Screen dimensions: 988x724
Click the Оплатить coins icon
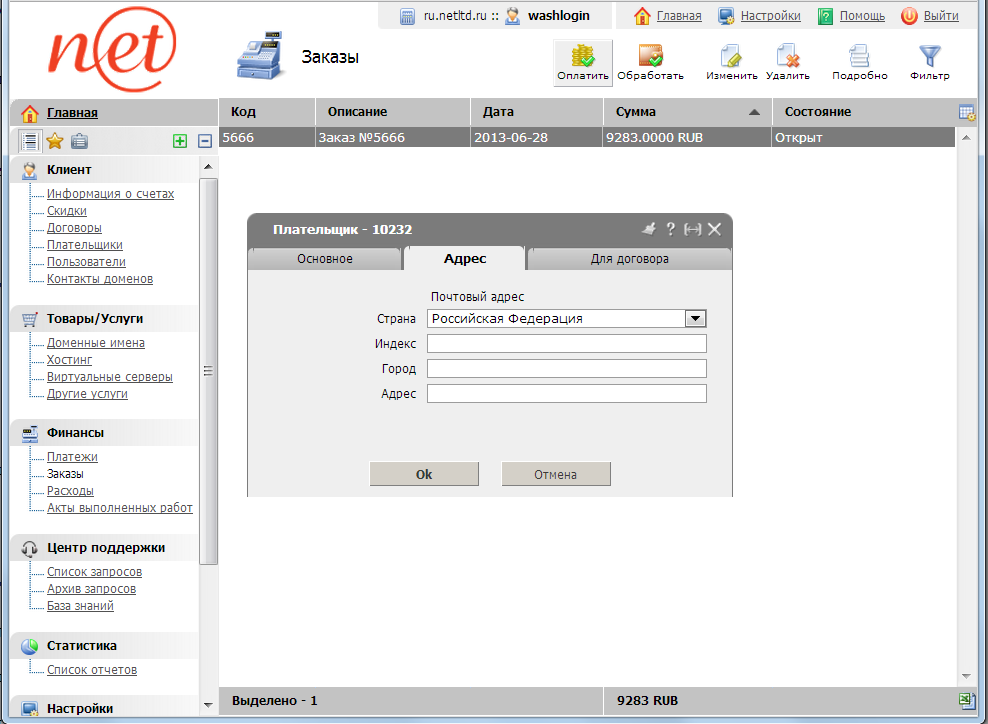[583, 56]
